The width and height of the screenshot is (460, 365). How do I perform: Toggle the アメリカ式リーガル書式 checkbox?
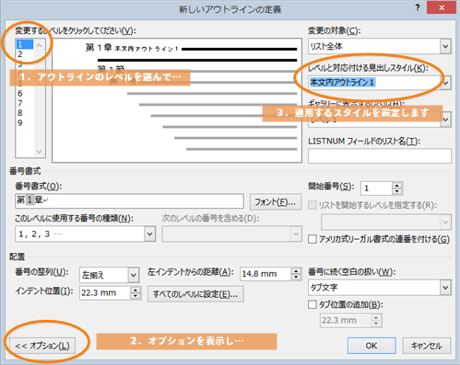312,239
